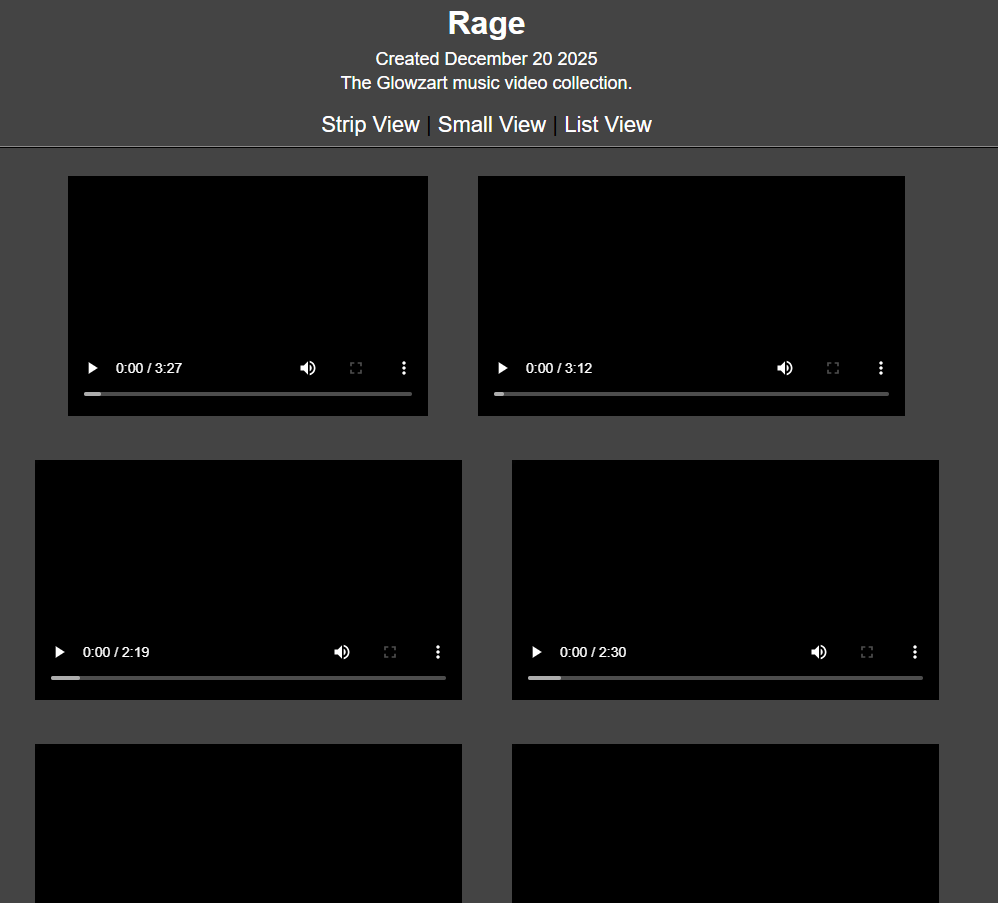
Task: Enter fullscreen on the 3:12 video
Action: tap(833, 368)
